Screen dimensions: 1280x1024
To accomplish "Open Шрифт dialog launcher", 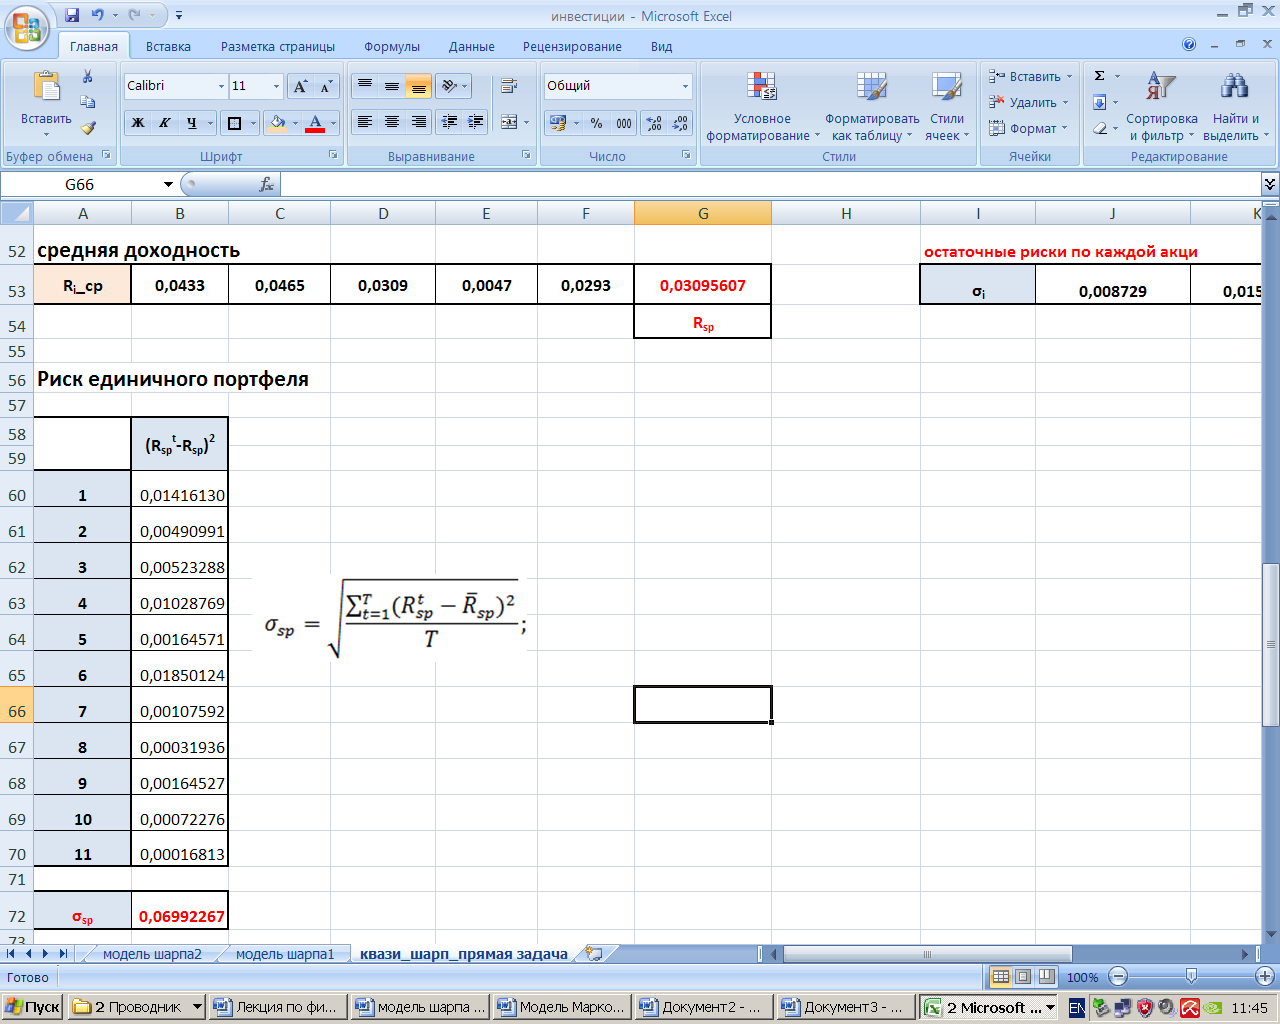I will pyautogui.click(x=333, y=156).
